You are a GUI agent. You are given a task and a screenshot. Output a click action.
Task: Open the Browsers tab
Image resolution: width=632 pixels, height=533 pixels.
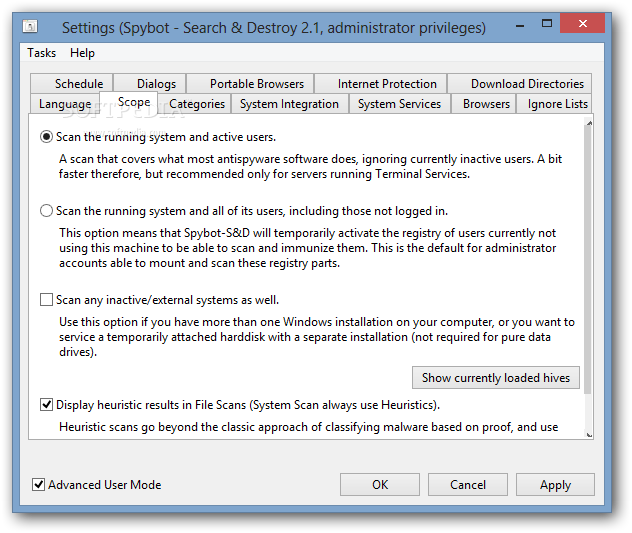484,104
